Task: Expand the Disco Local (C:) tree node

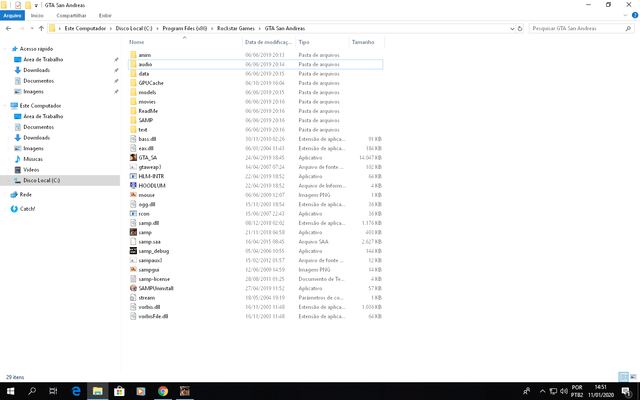Action: [x=8, y=180]
